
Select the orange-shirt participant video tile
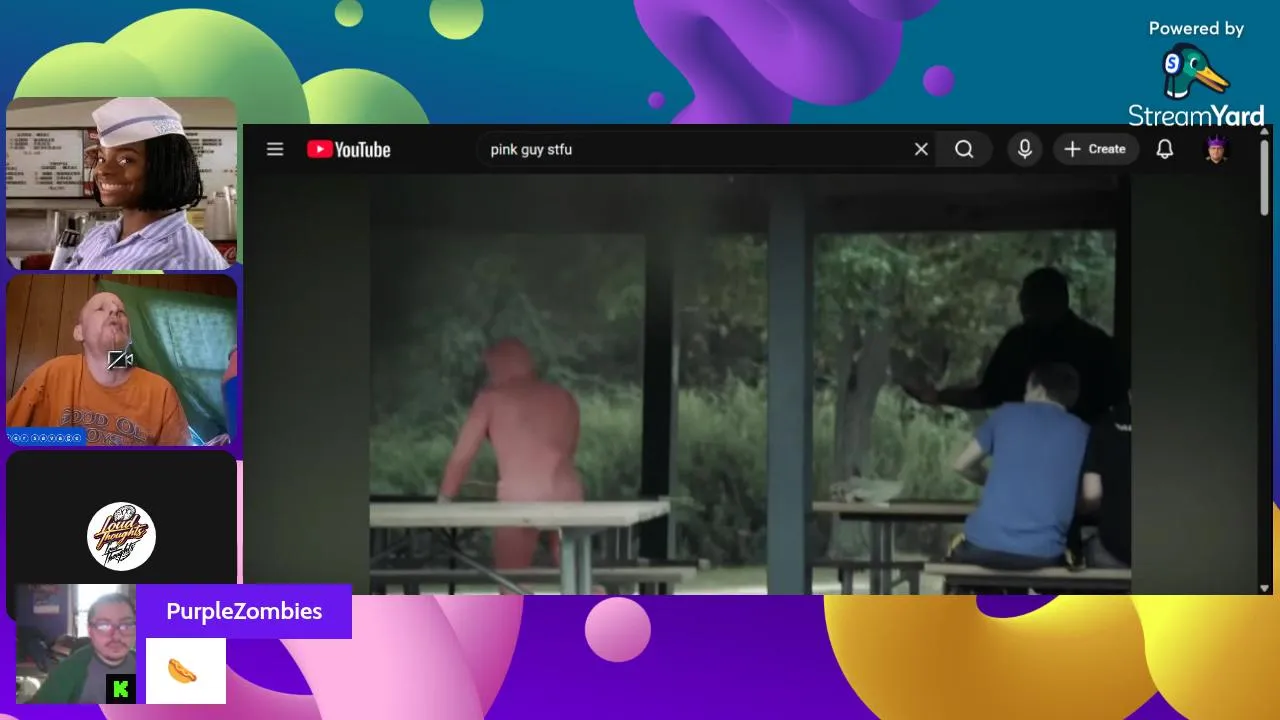coord(122,360)
